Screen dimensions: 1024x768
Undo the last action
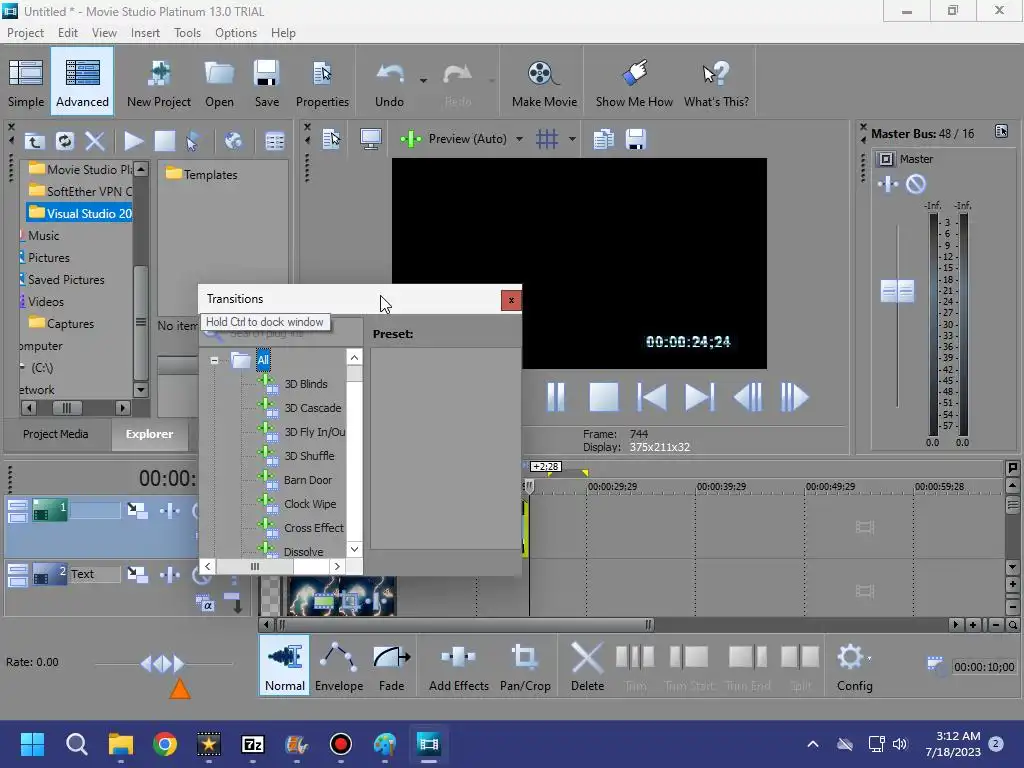tap(389, 82)
